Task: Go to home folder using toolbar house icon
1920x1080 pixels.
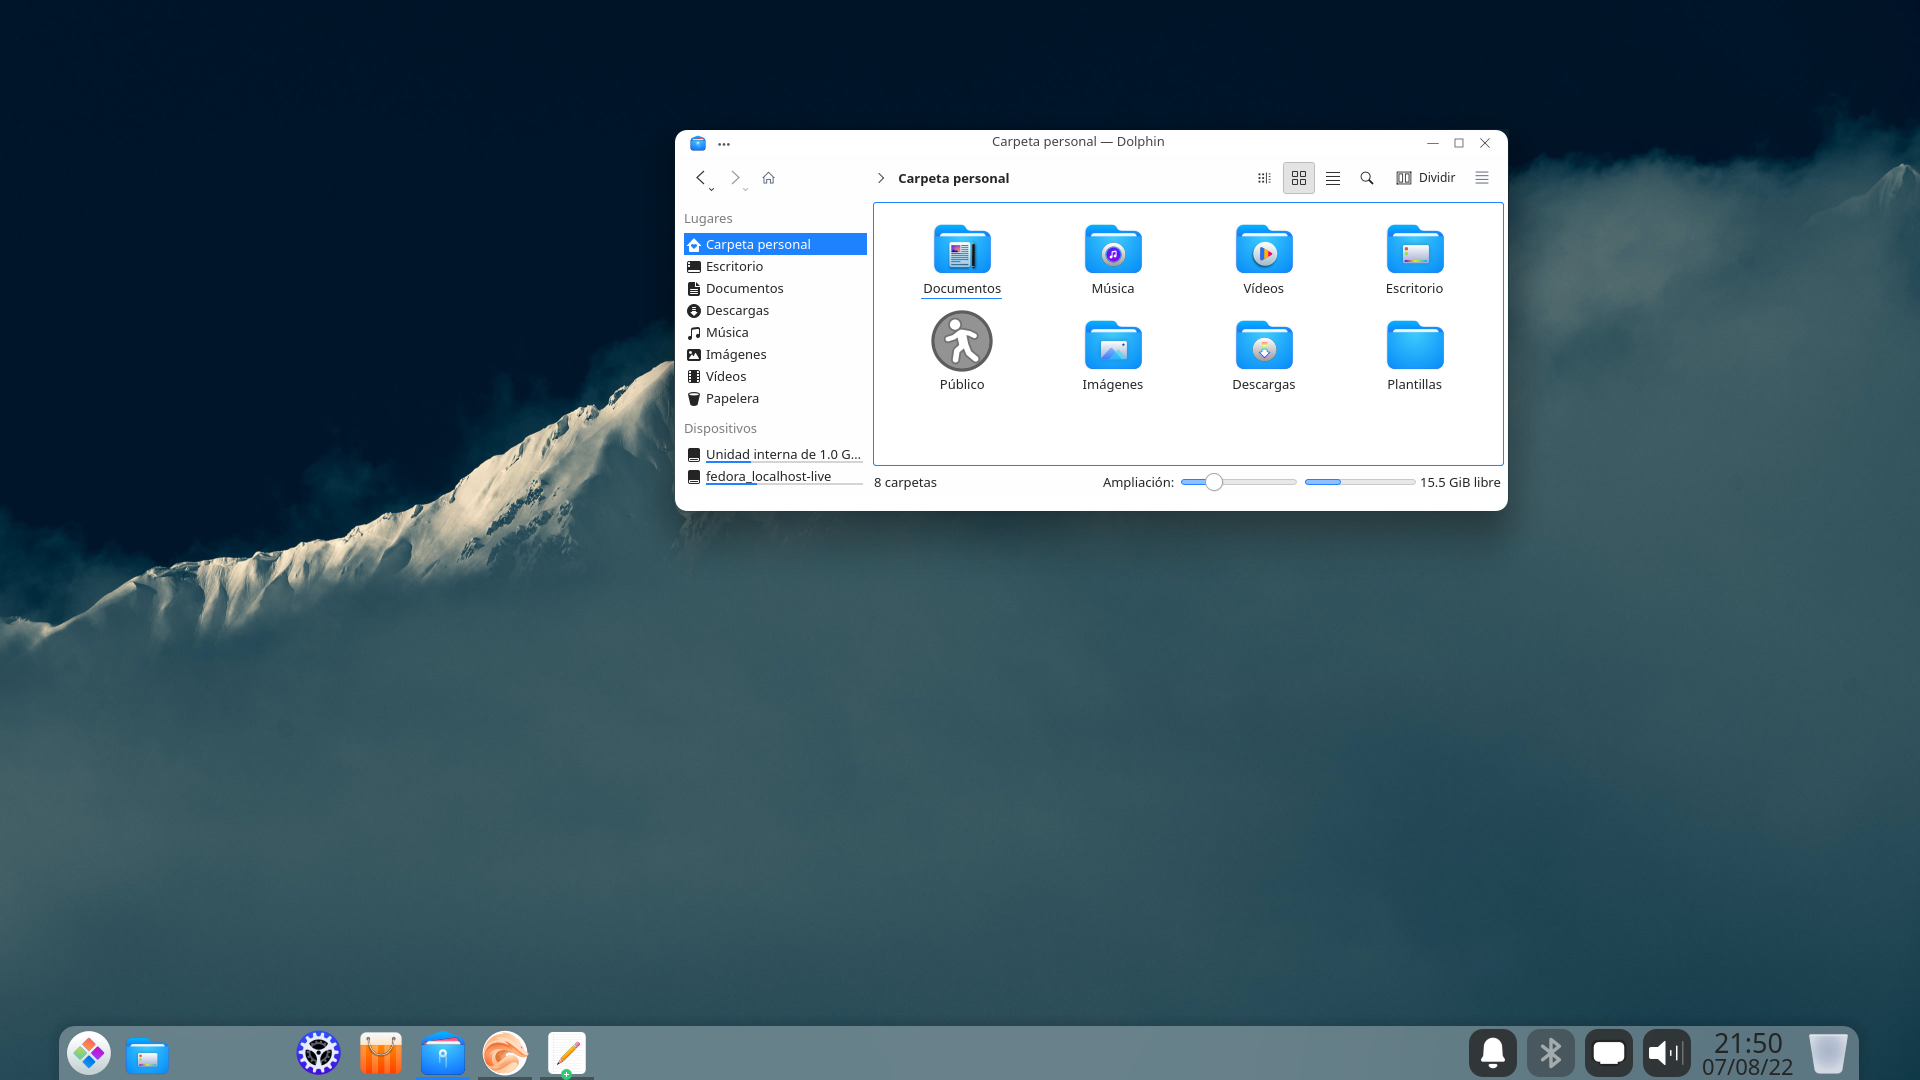Action: [x=768, y=178]
